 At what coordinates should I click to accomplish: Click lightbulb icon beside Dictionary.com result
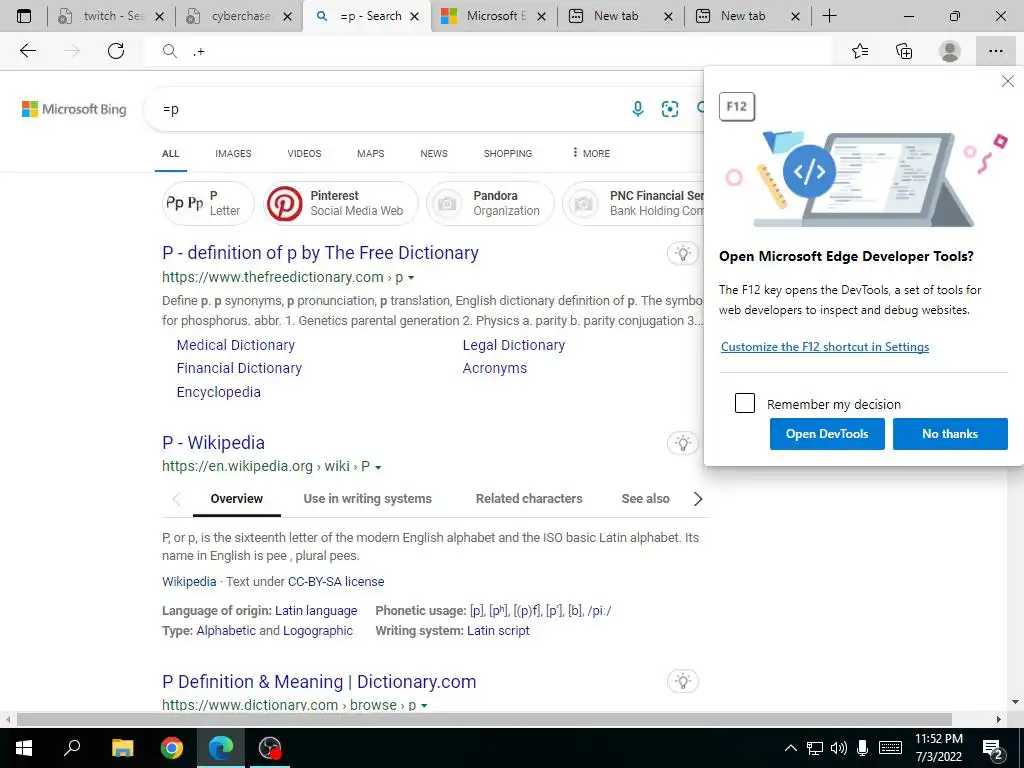coord(683,681)
